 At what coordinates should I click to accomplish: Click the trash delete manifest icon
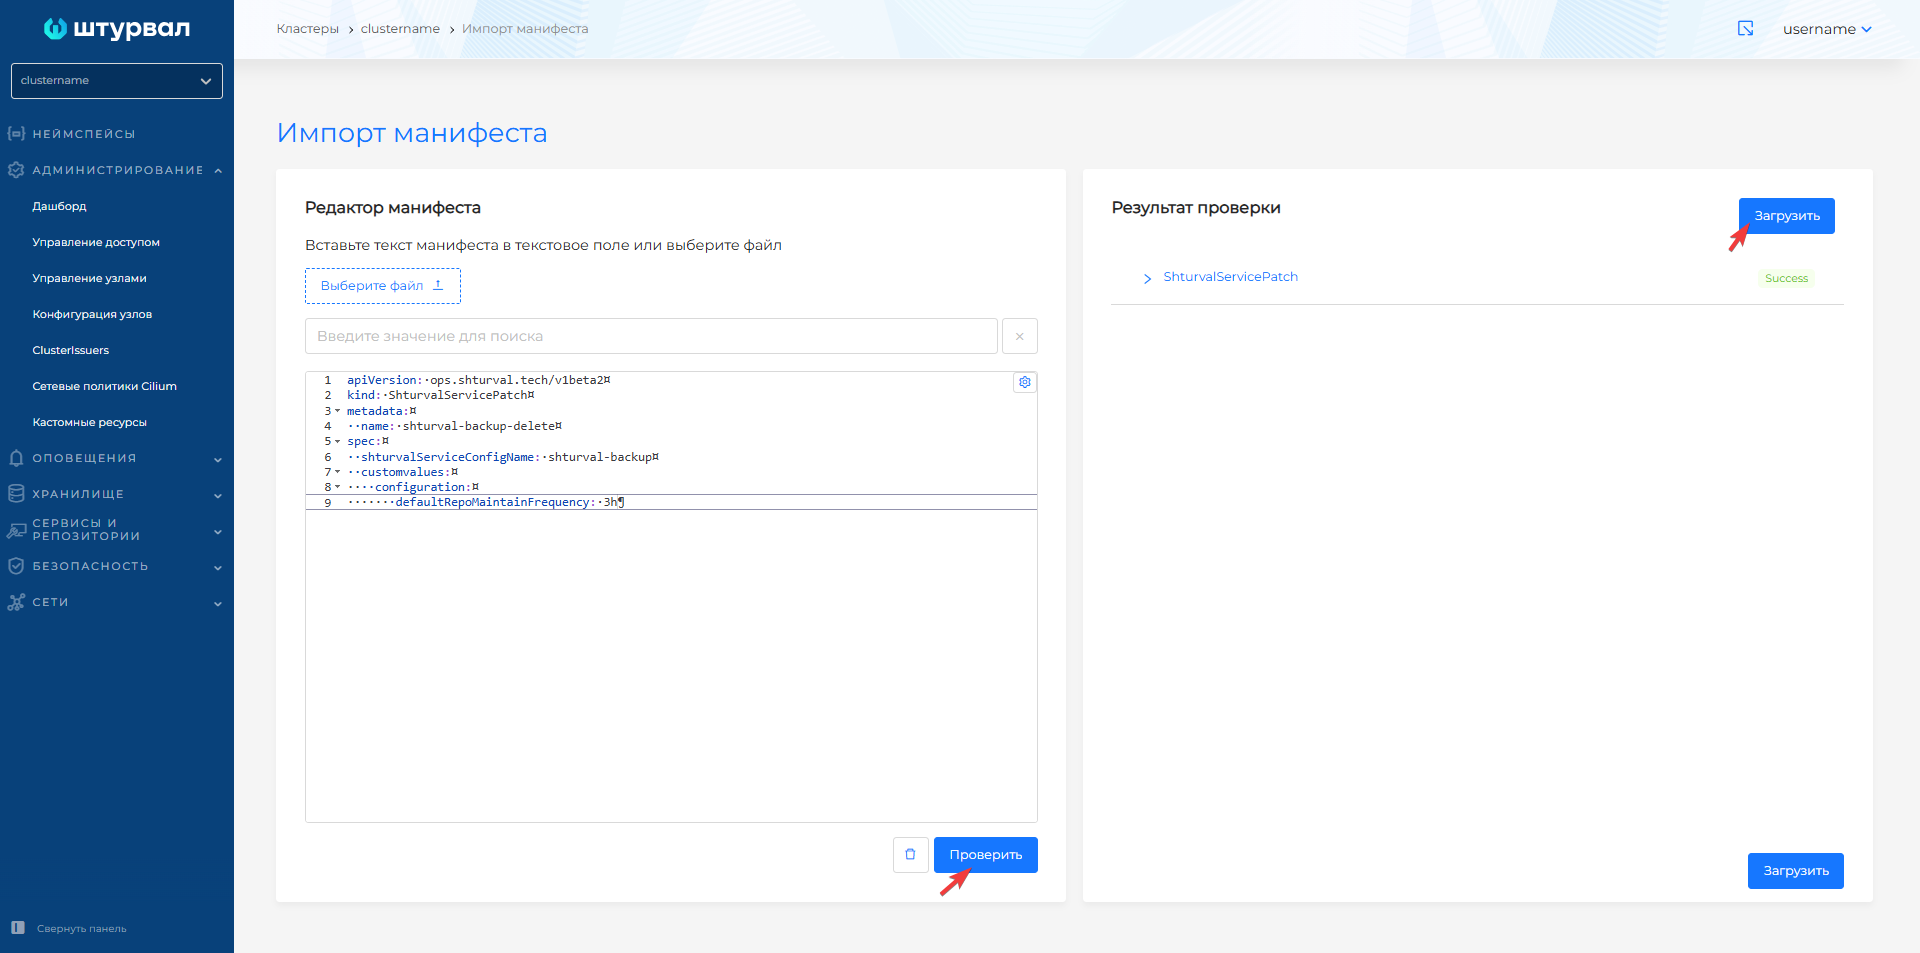(x=911, y=855)
